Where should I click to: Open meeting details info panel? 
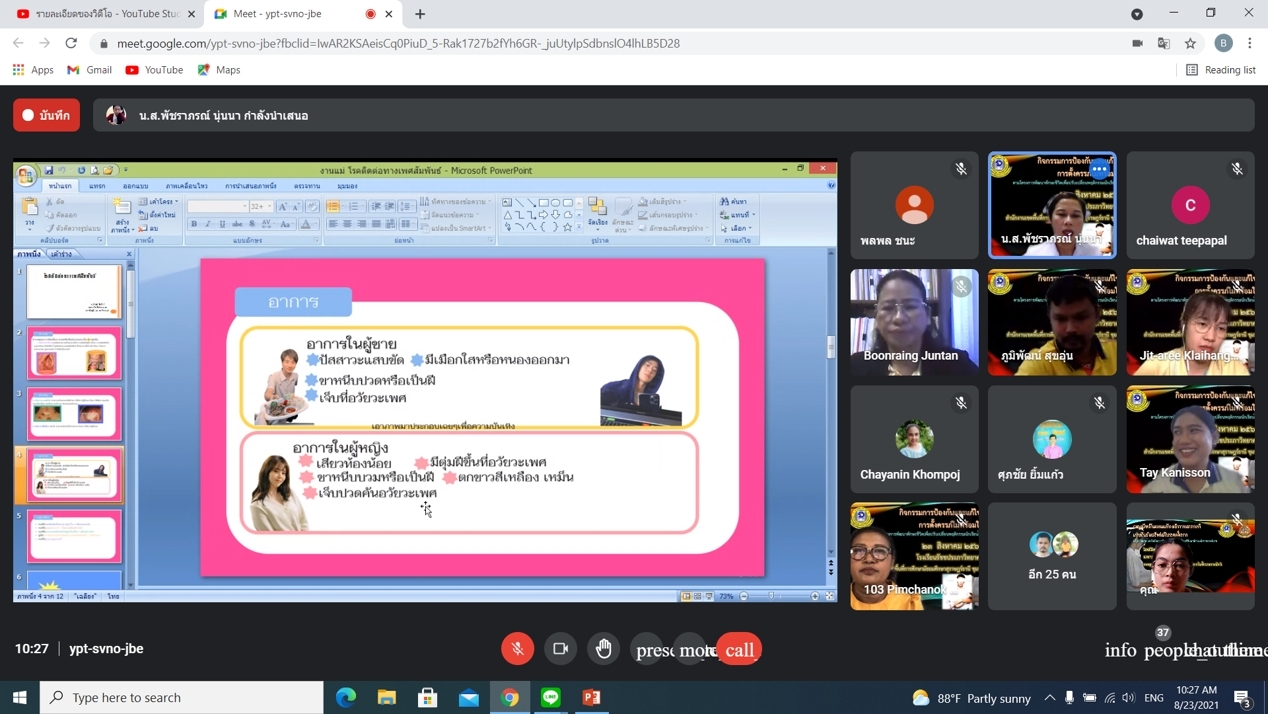tap(1120, 650)
